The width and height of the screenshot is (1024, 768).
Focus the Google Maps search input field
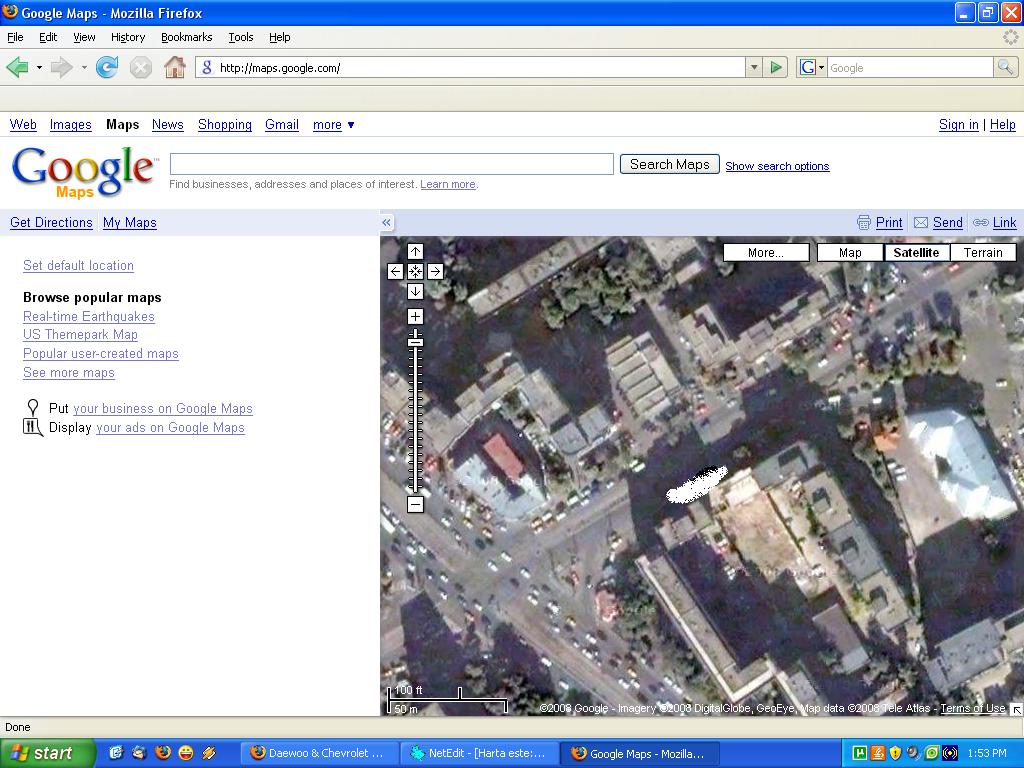point(391,164)
